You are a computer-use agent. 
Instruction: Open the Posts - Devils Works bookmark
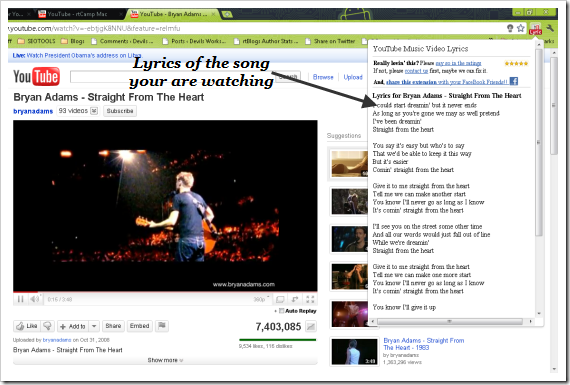coord(194,41)
